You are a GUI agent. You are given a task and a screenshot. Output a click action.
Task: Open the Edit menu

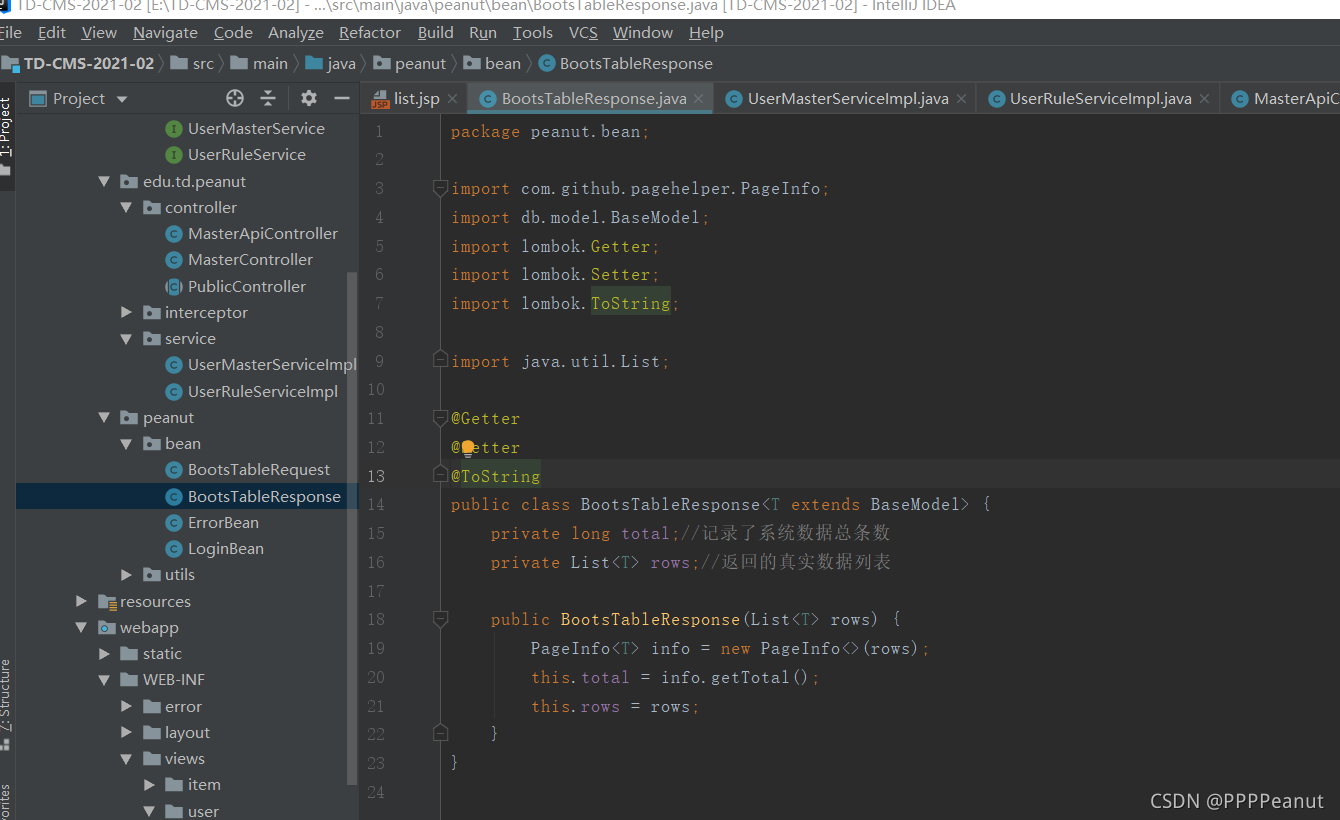(x=52, y=32)
